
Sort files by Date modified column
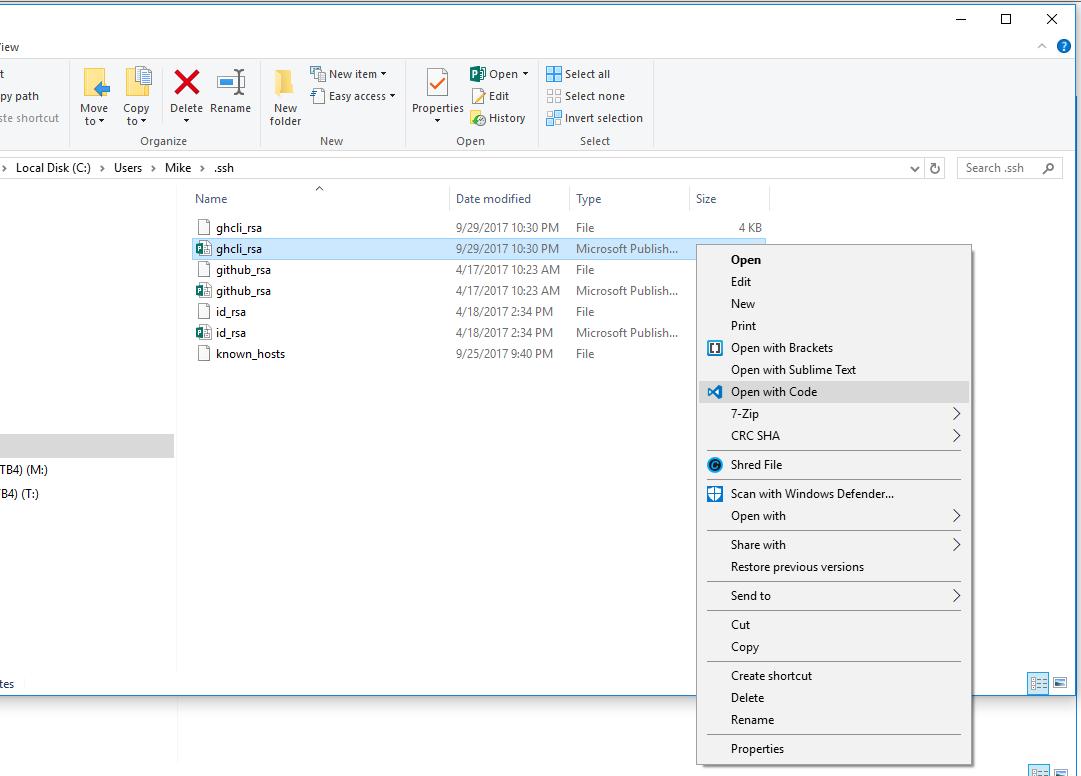[509, 198]
